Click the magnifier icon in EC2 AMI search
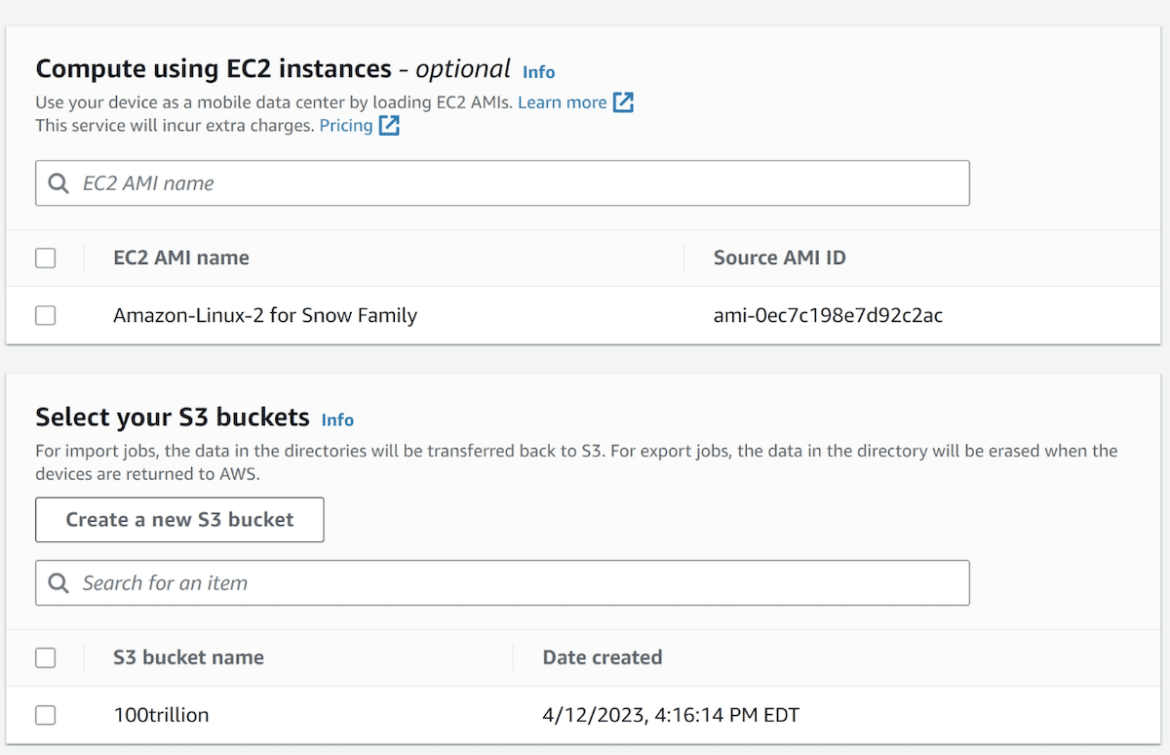 (x=58, y=184)
